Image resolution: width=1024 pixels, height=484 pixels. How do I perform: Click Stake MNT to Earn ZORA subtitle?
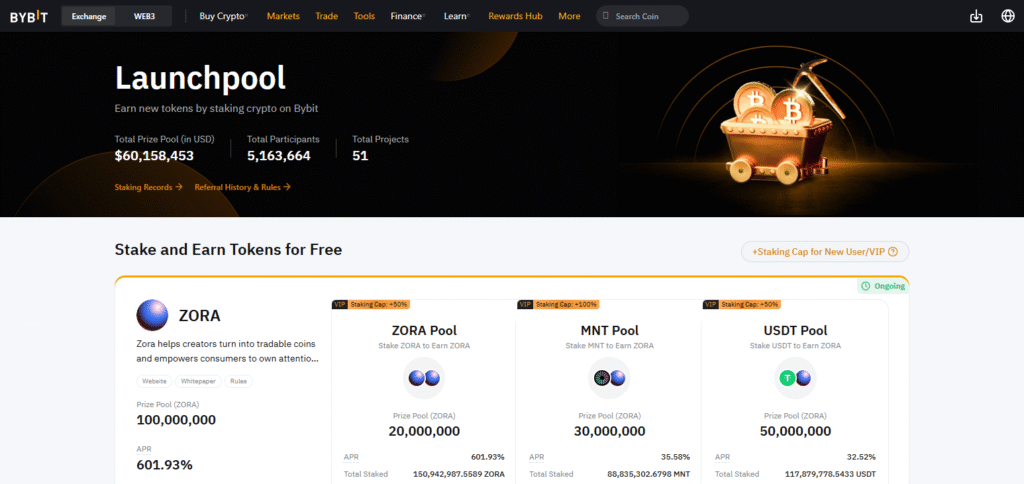(x=609, y=346)
